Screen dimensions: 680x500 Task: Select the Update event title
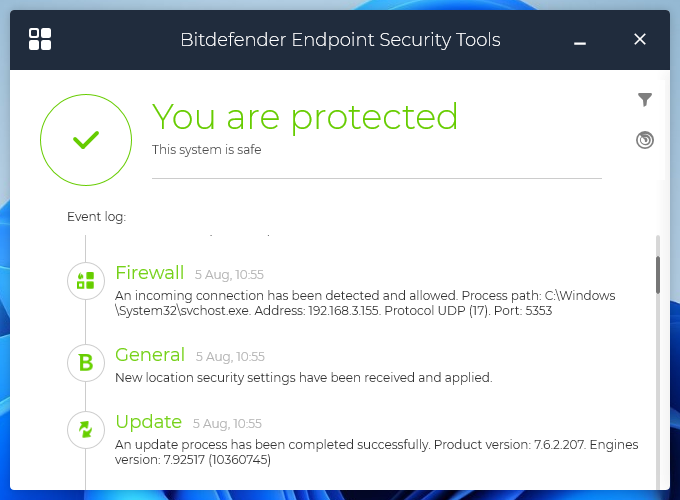(x=148, y=422)
